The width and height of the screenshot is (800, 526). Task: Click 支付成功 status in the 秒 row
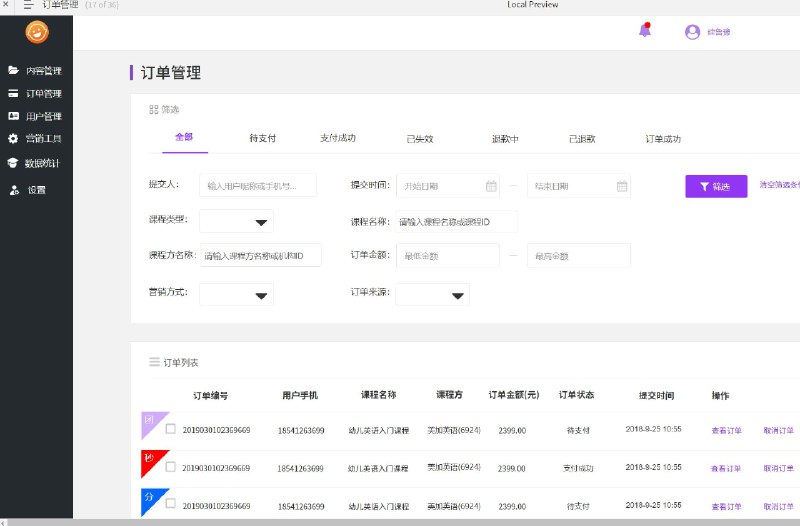click(x=578, y=468)
